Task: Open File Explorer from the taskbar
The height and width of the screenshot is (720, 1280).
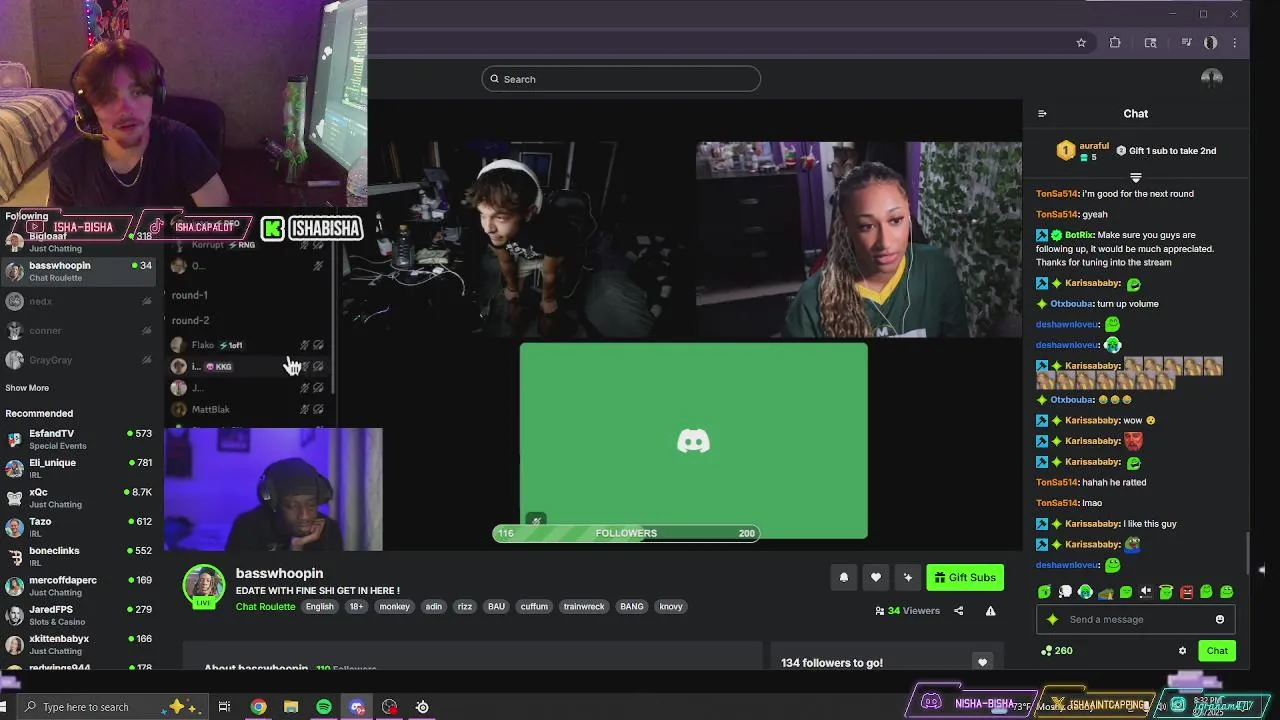Action: [x=291, y=707]
